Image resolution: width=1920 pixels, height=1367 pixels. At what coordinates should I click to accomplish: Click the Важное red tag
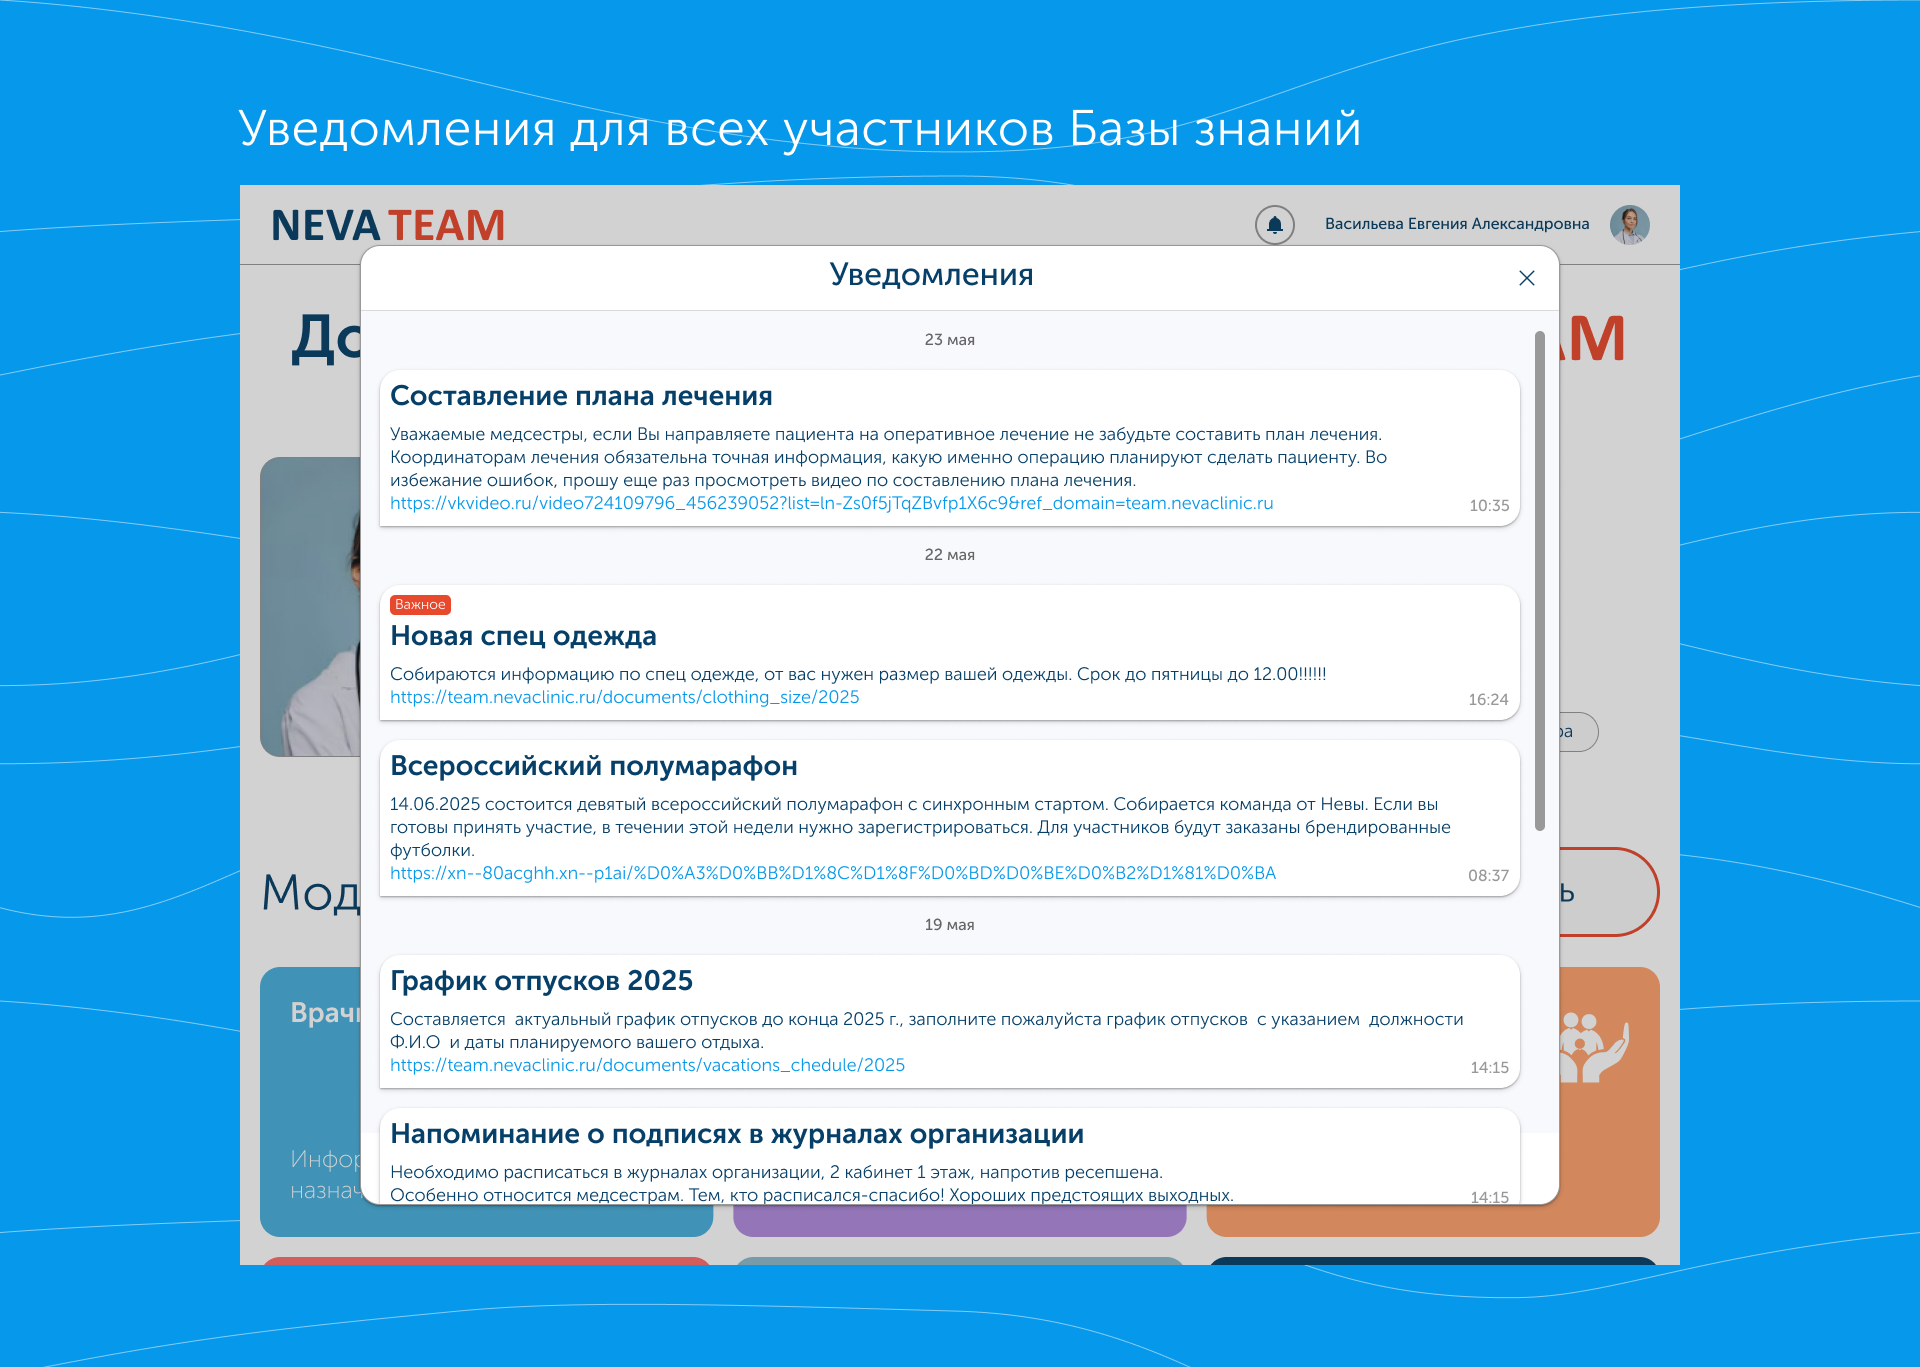(420, 605)
